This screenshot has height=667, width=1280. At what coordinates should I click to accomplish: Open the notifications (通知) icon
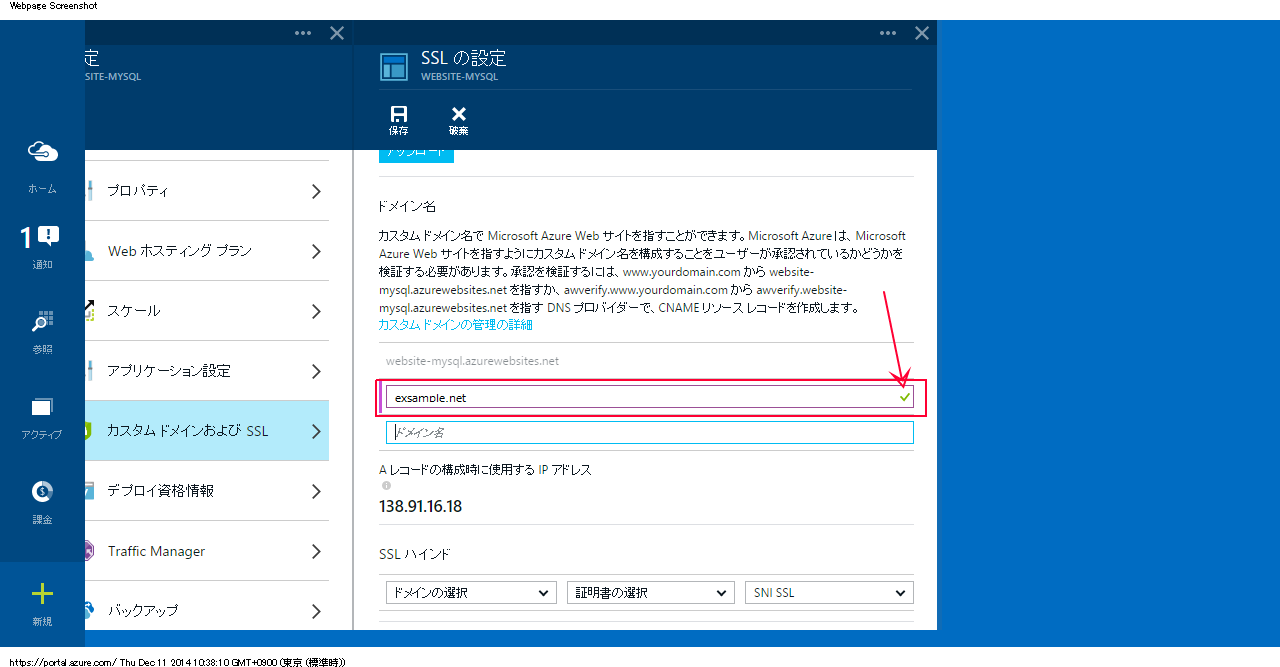tap(41, 237)
